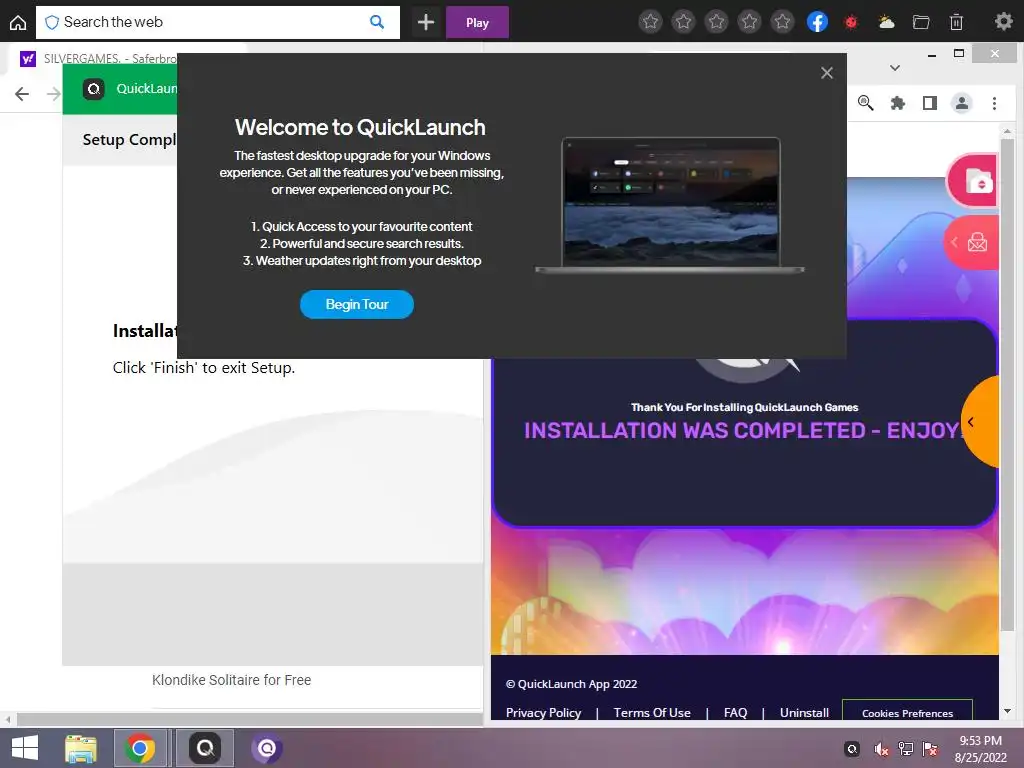Focus the Search the web field
The image size is (1024, 768).
click(x=216, y=22)
